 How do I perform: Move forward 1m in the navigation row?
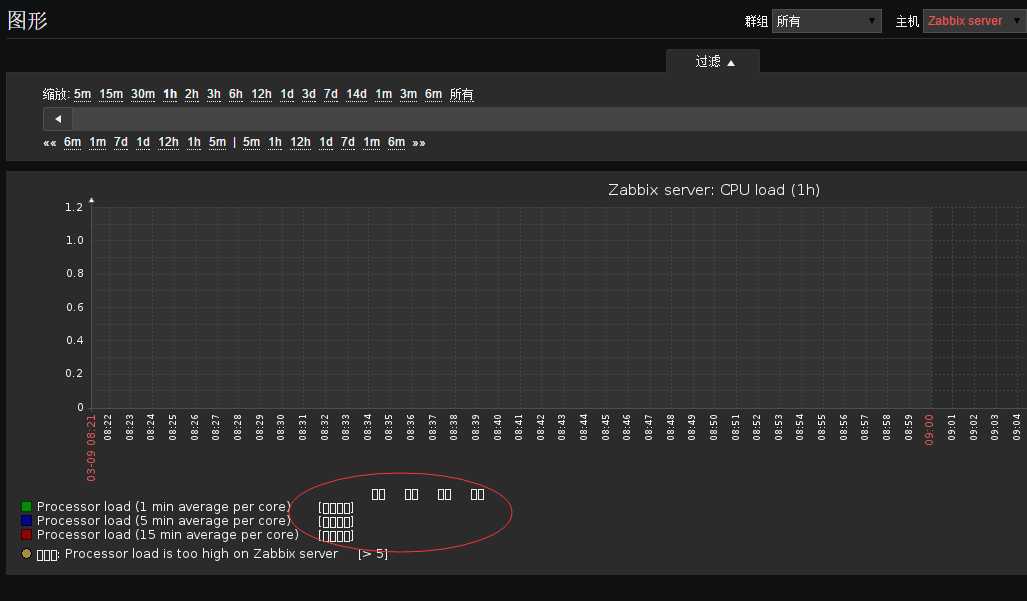(x=372, y=142)
